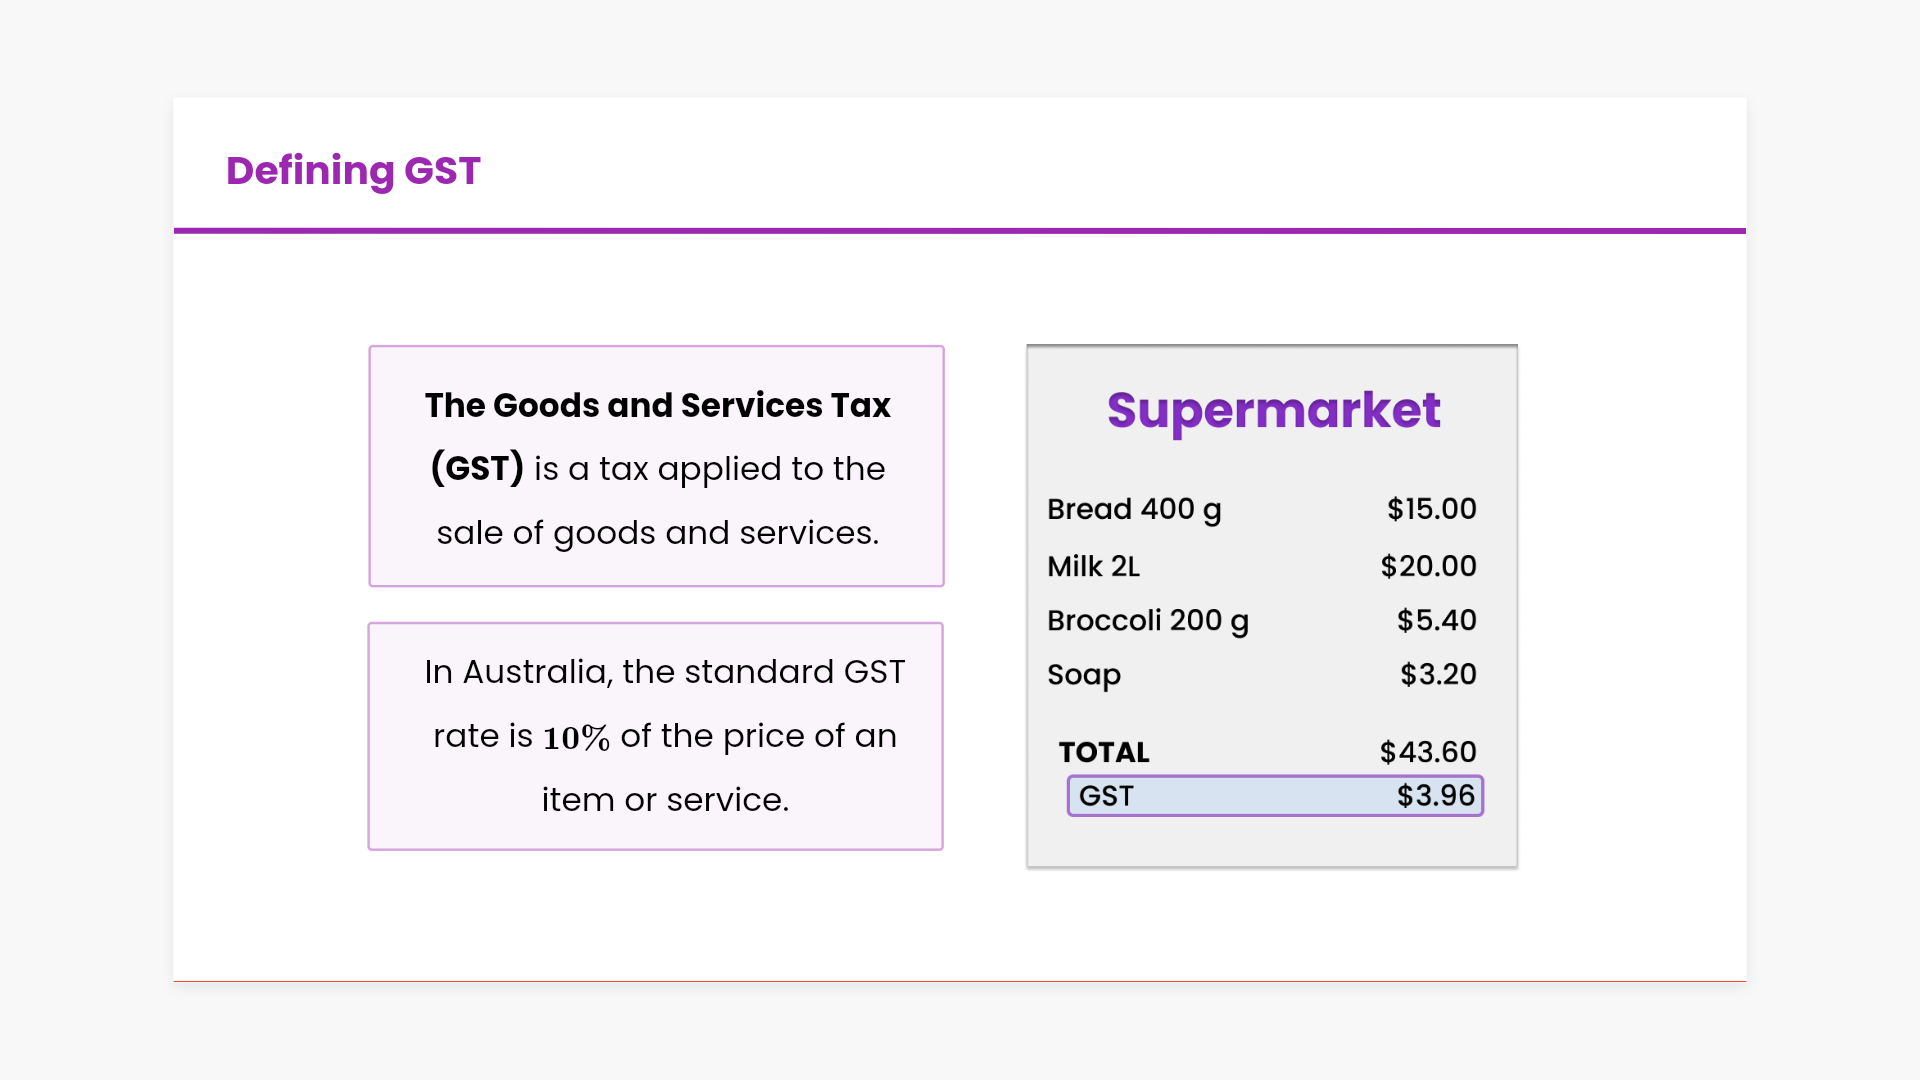1920x1080 pixels.
Task: Click the $43.60 total amount
Action: coord(1428,752)
